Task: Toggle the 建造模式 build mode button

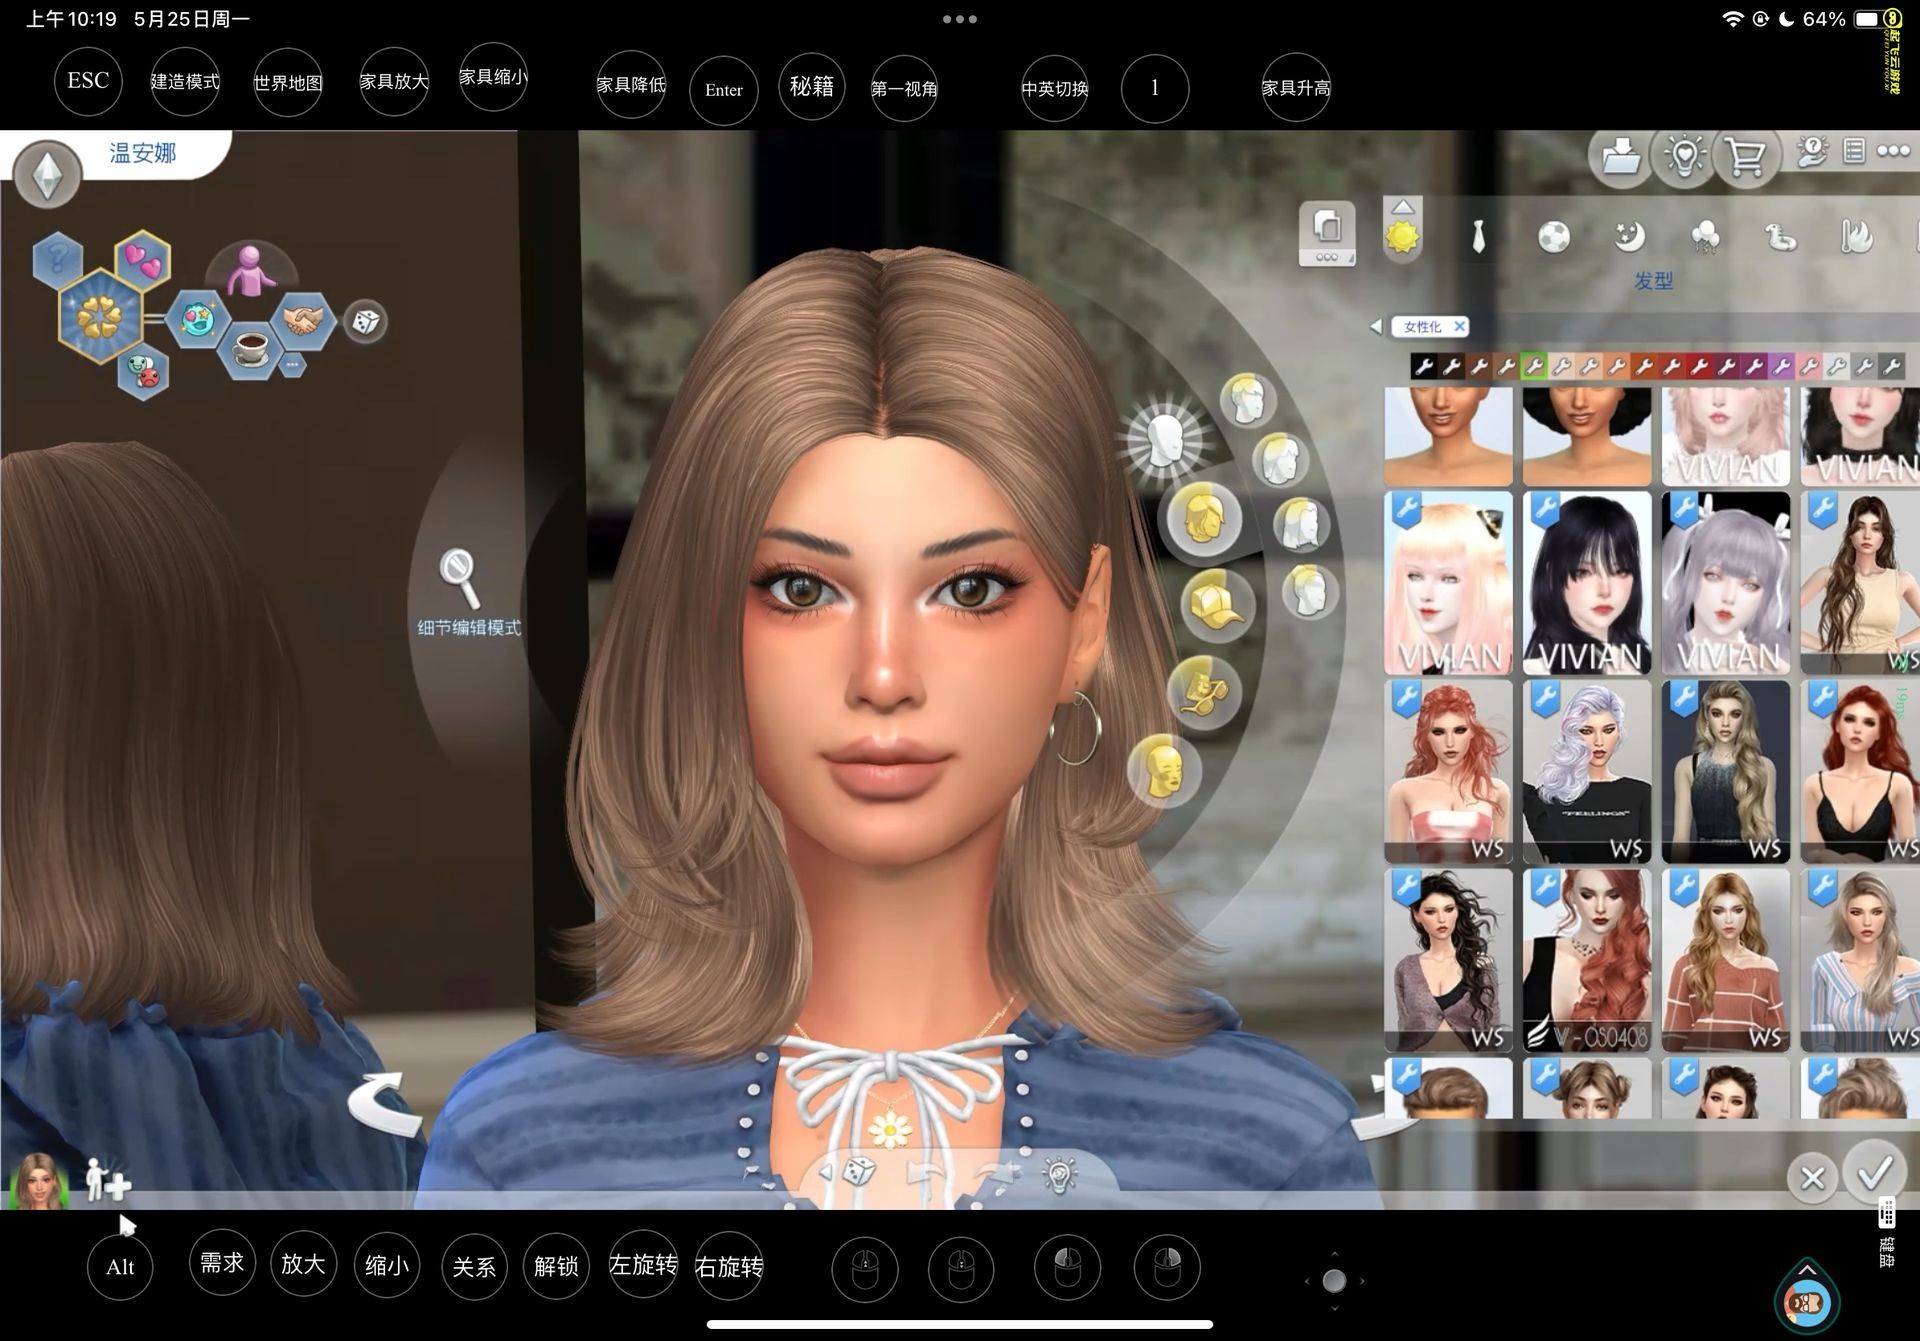Action: pos(185,81)
